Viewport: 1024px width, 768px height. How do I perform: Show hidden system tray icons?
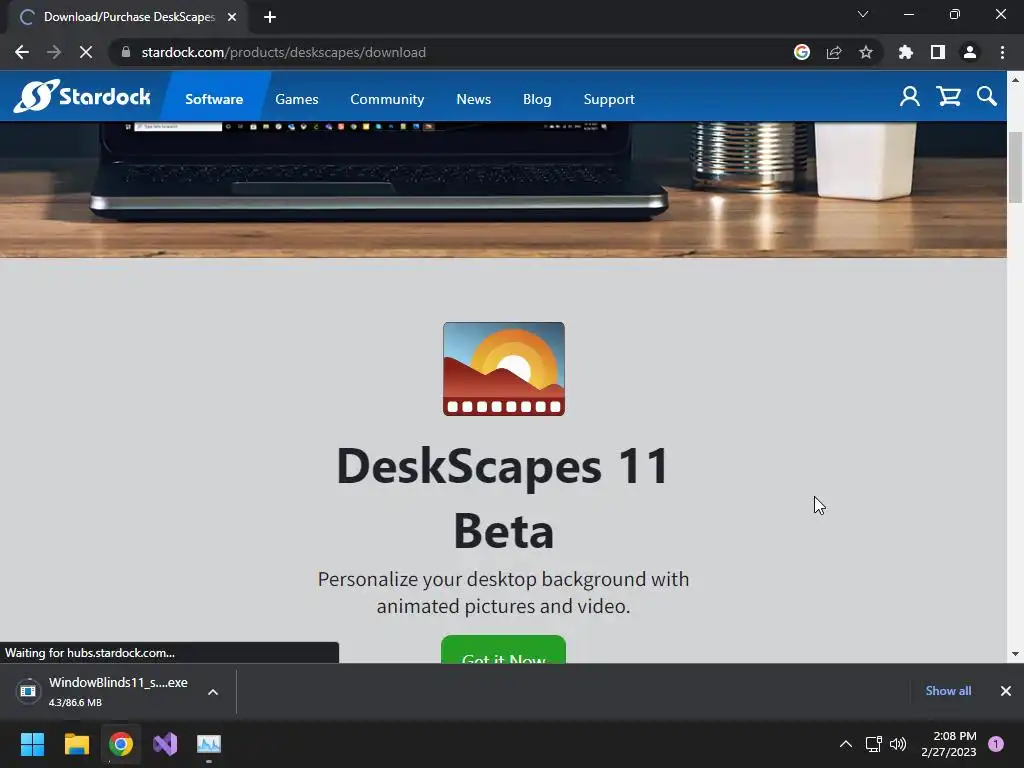coord(846,744)
